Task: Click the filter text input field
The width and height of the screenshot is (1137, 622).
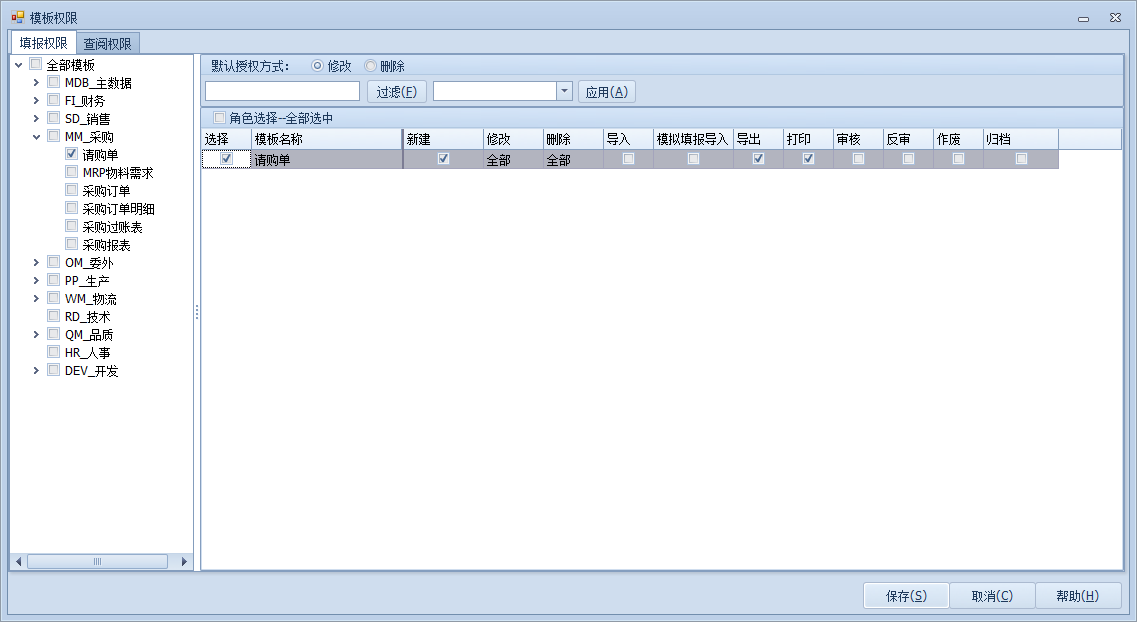Action: 282,91
